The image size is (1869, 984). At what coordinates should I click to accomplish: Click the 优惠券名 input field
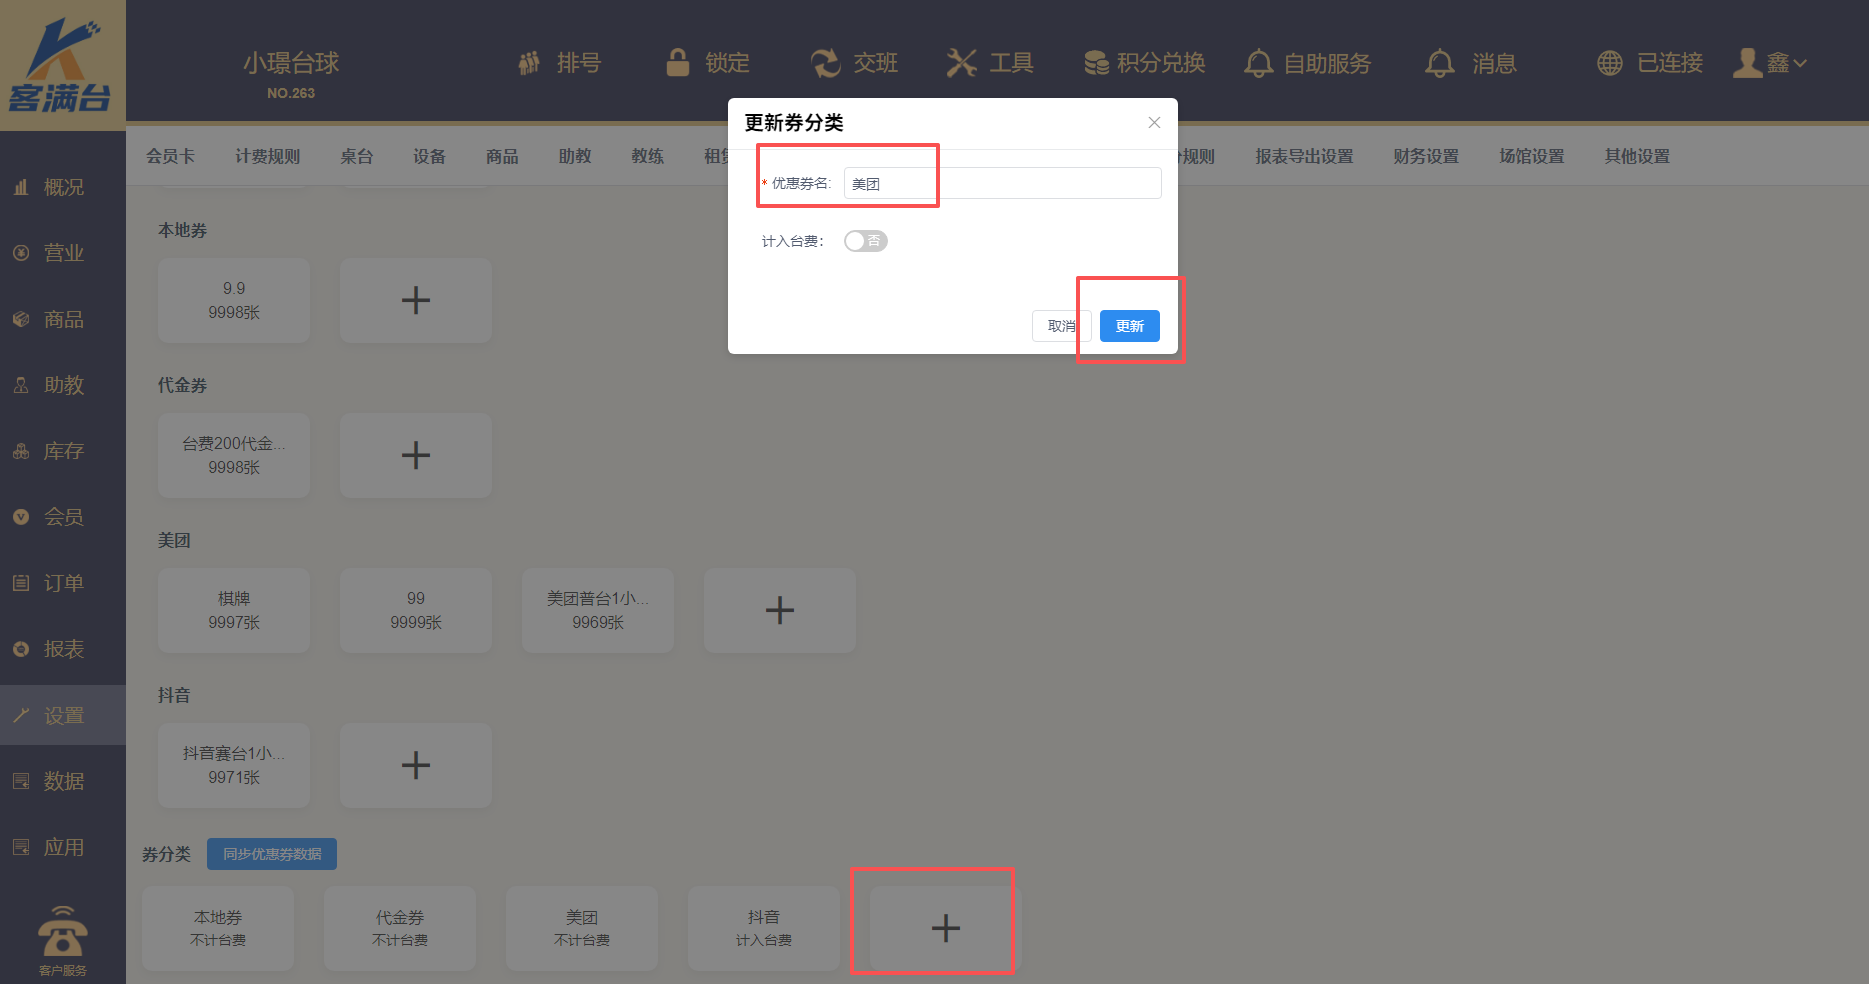click(x=1002, y=183)
